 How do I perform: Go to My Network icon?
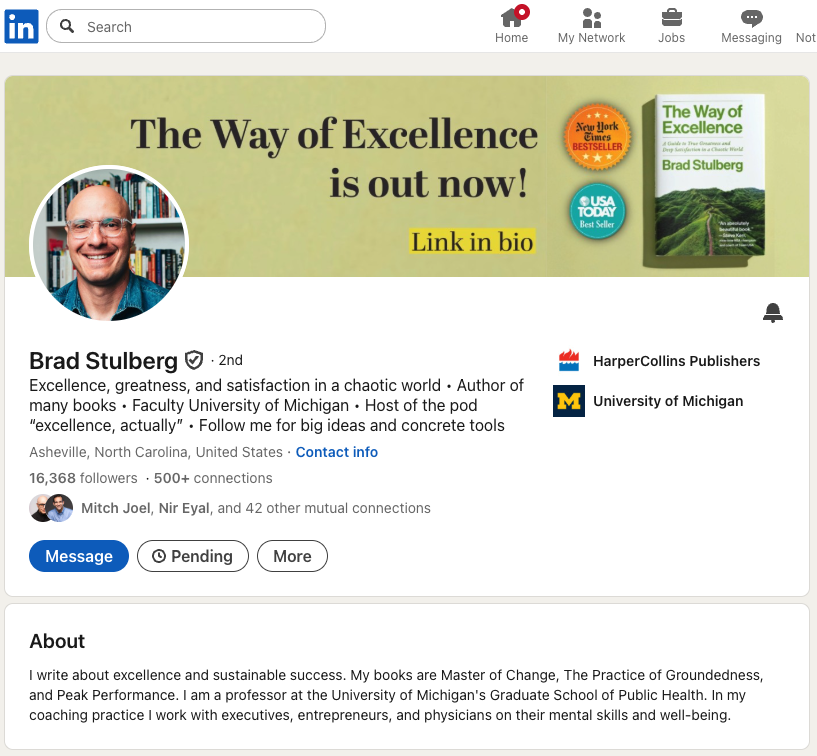591,18
